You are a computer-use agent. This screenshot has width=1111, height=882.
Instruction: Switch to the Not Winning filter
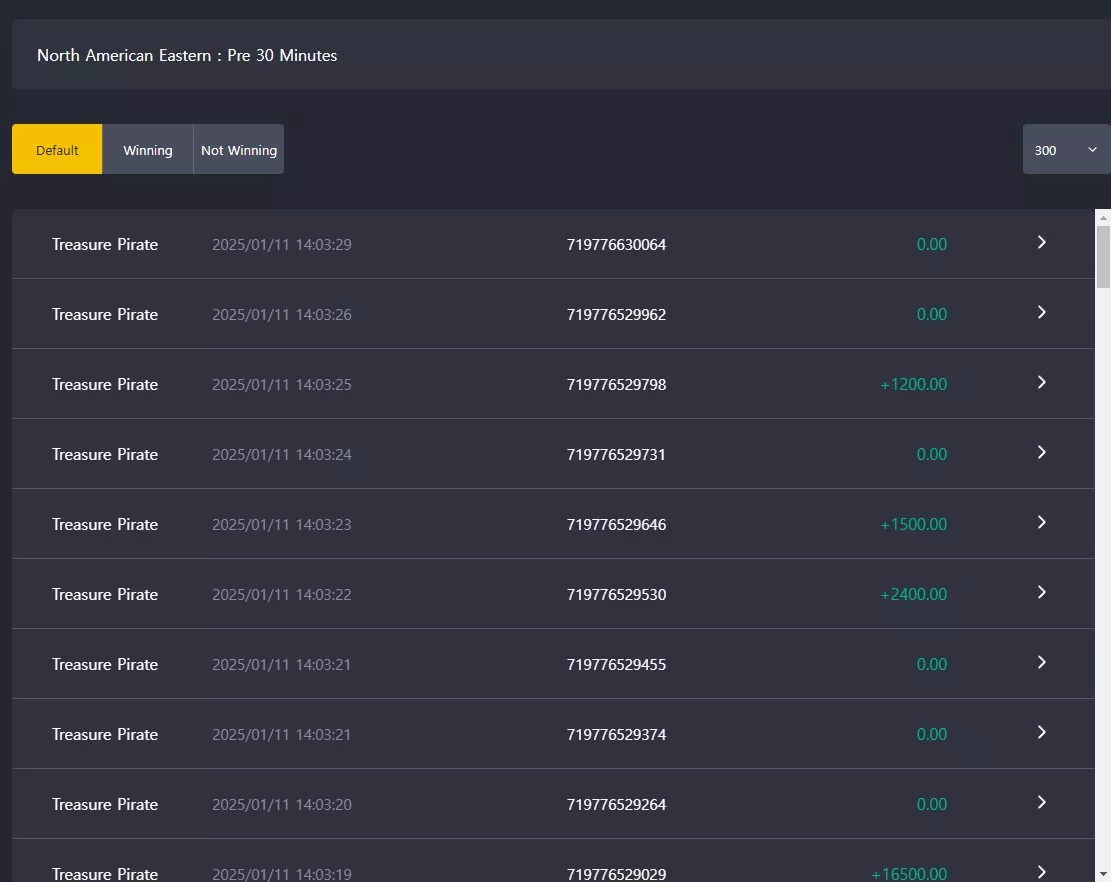coord(239,149)
